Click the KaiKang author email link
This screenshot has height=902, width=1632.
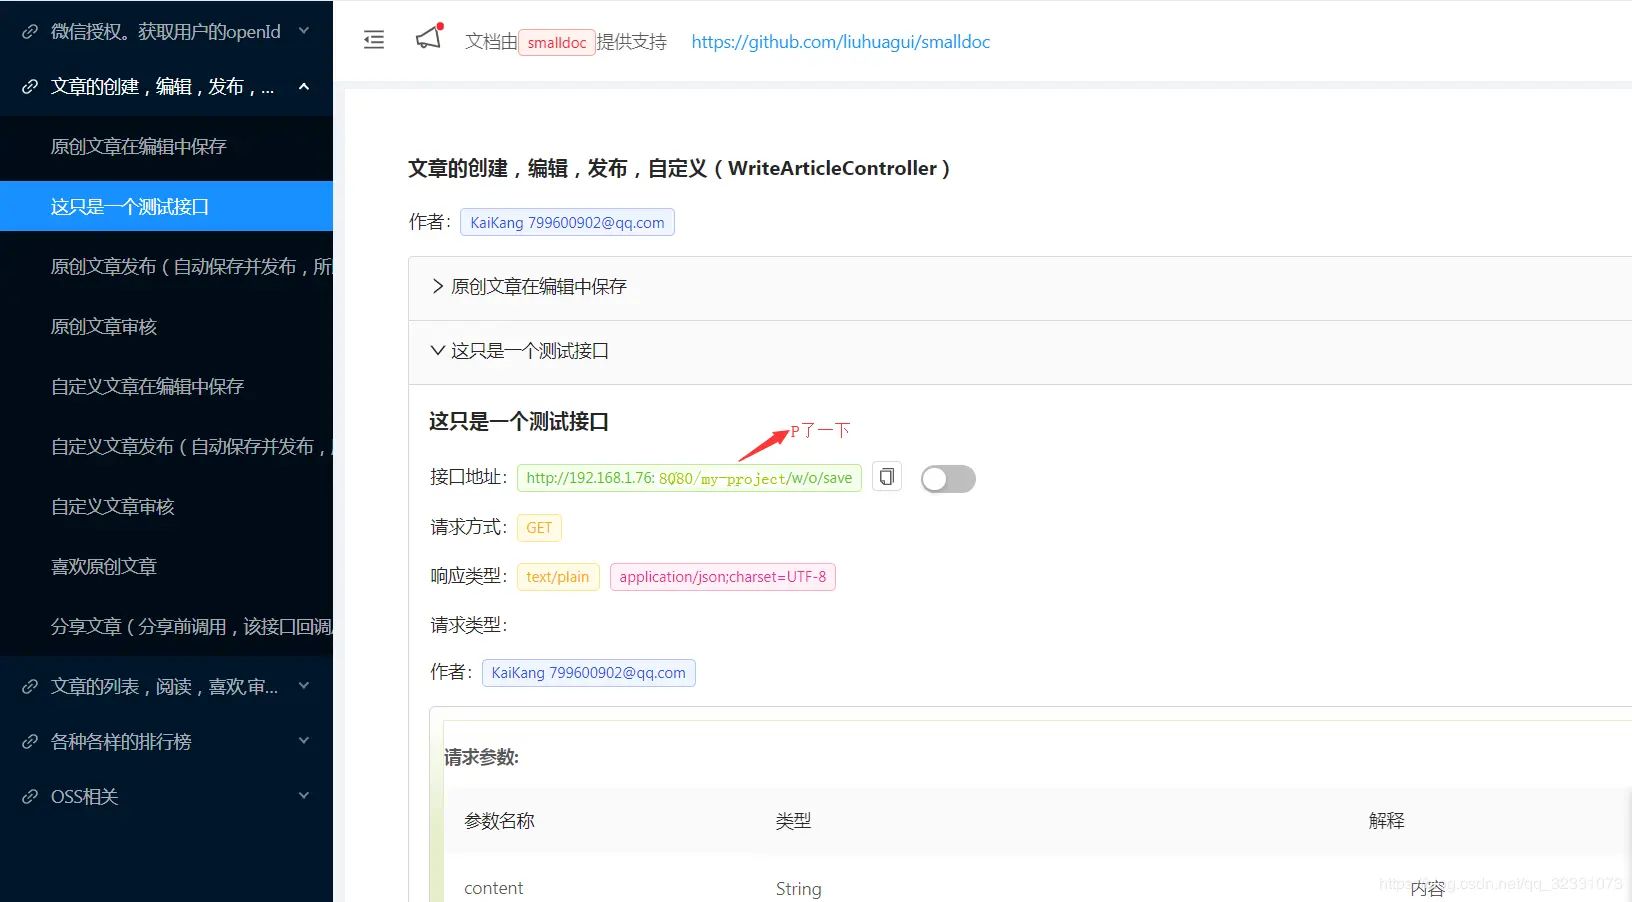[567, 222]
